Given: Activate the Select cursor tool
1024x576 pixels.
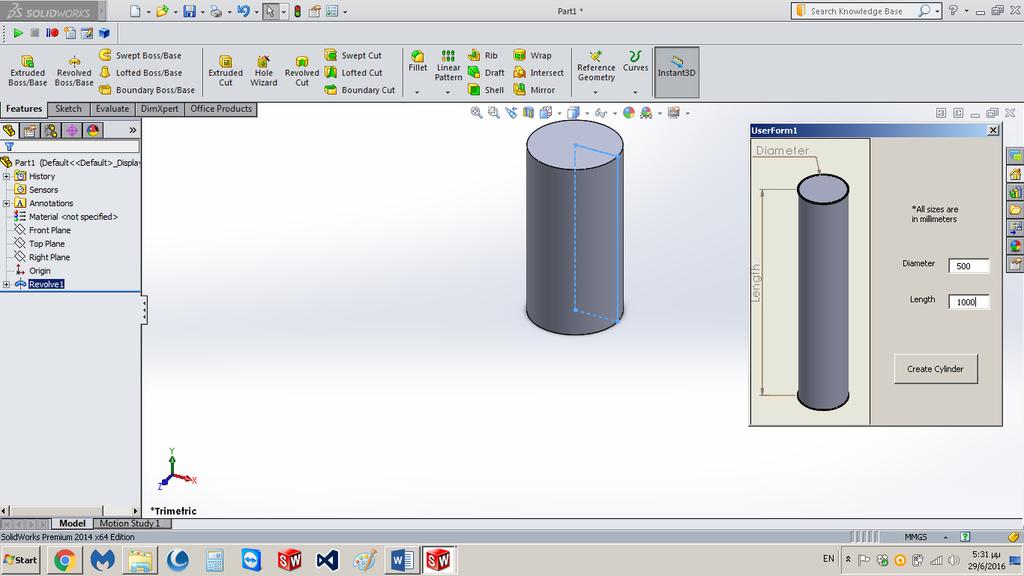Looking at the screenshot, I should 270,11.
